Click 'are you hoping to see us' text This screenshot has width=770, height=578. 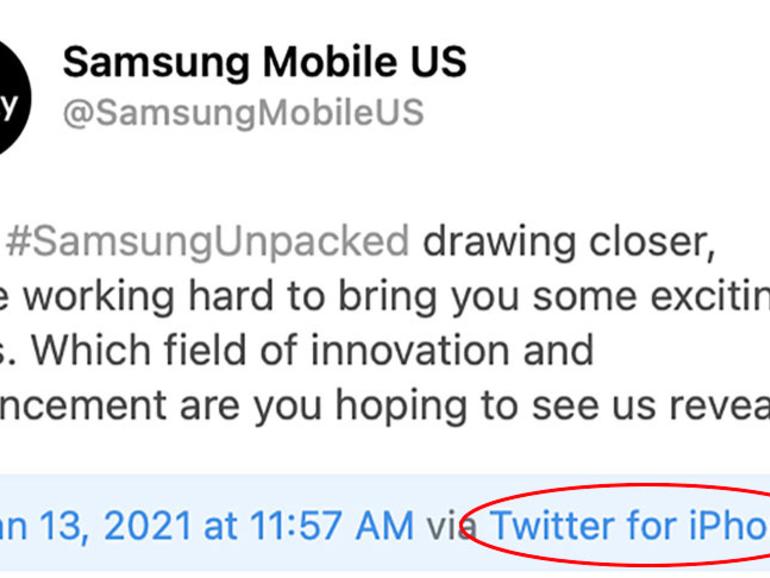(x=417, y=406)
